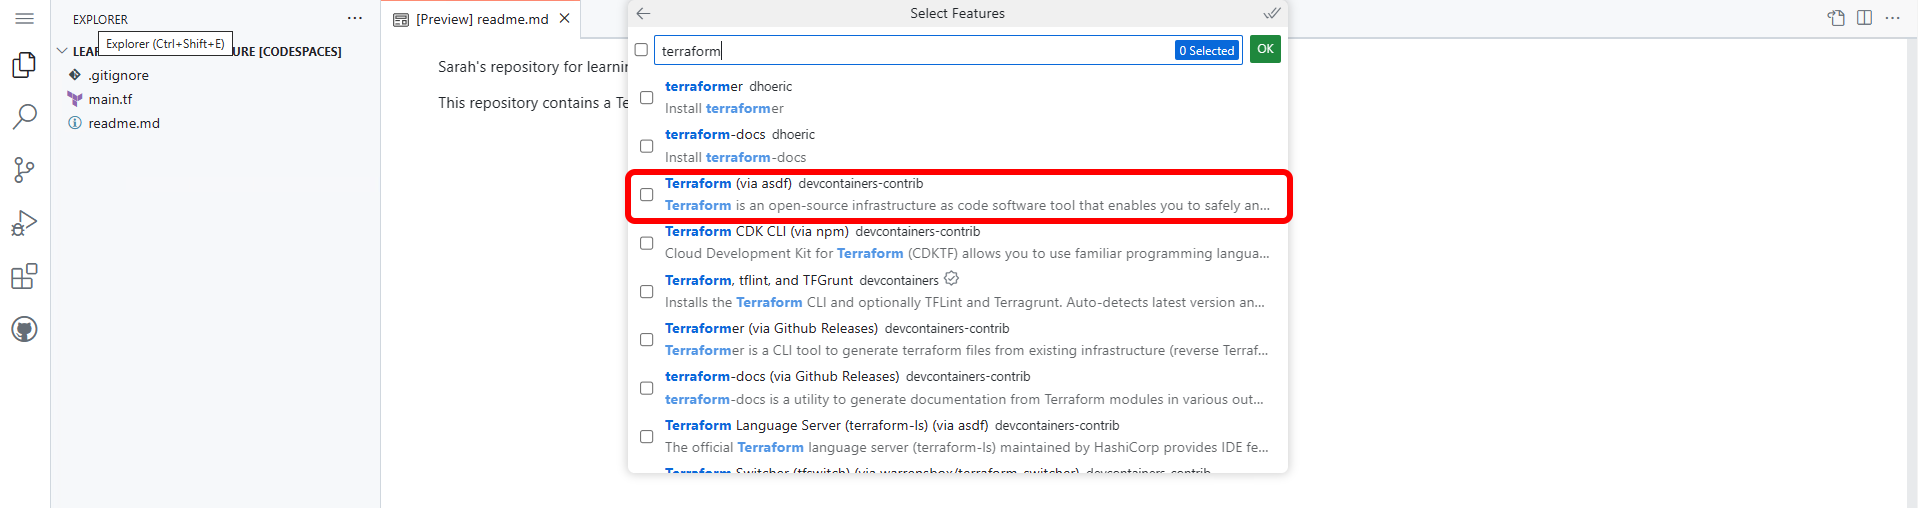
Task: Check the terraform-docs dhoeric feature
Action: pyautogui.click(x=647, y=146)
